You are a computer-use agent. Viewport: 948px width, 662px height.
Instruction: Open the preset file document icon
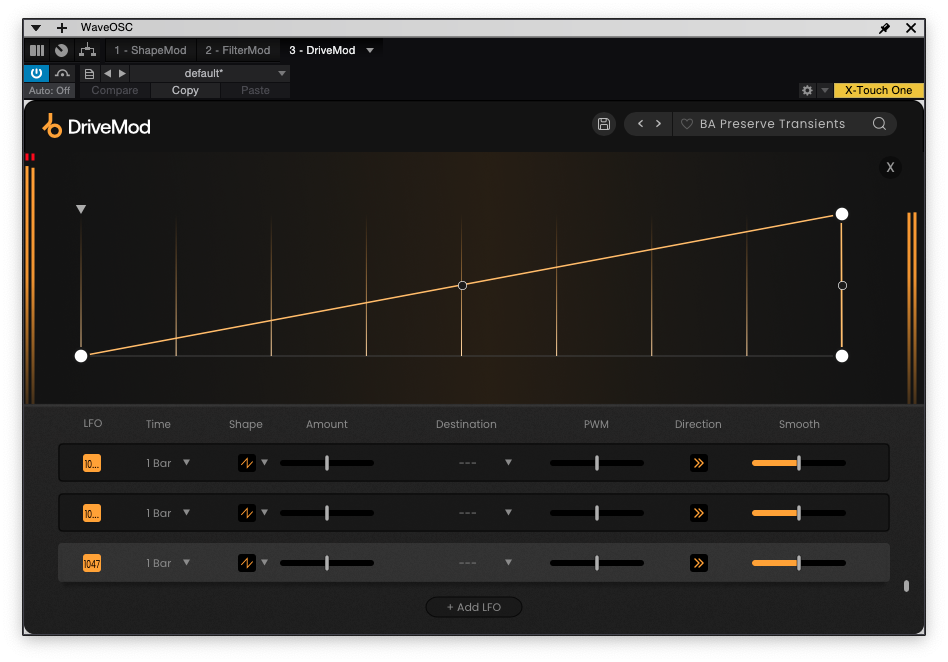[x=89, y=74]
